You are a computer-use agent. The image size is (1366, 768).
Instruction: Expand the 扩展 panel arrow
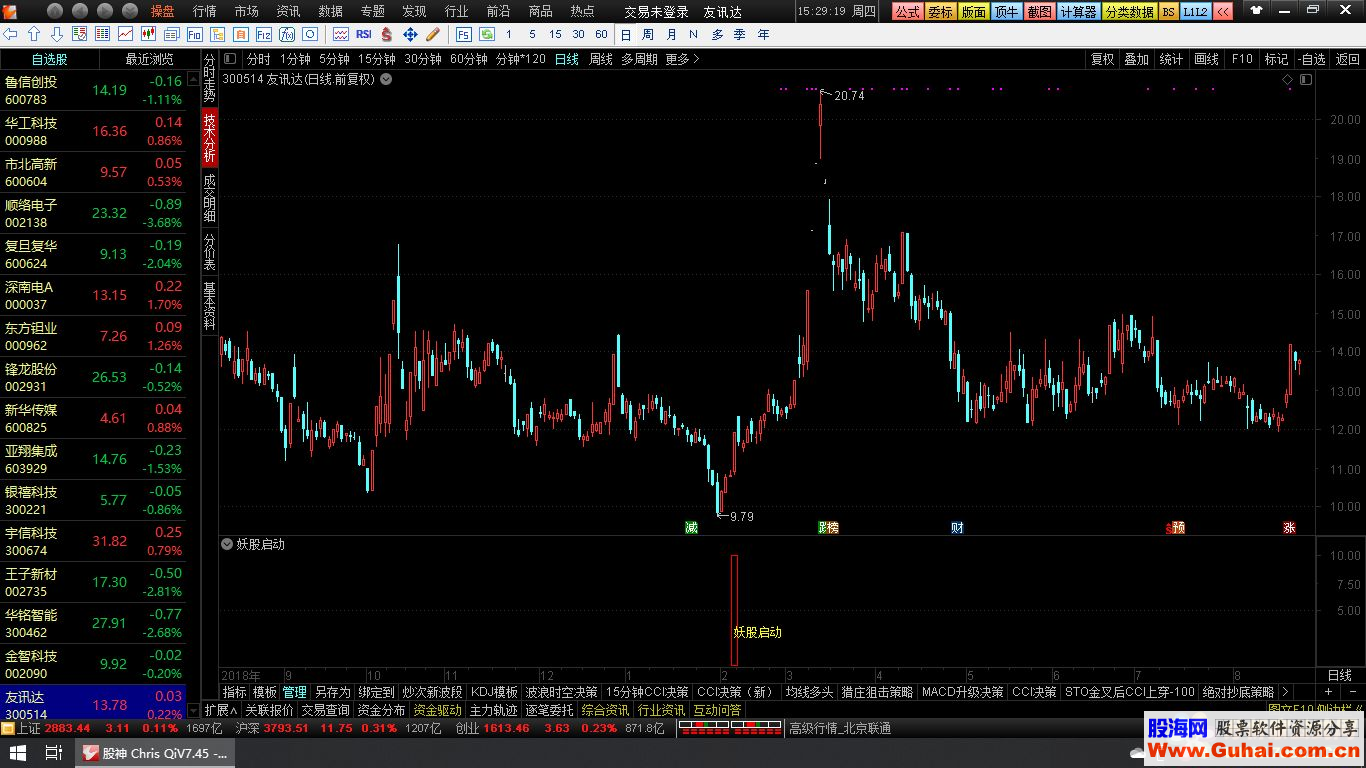point(221,710)
